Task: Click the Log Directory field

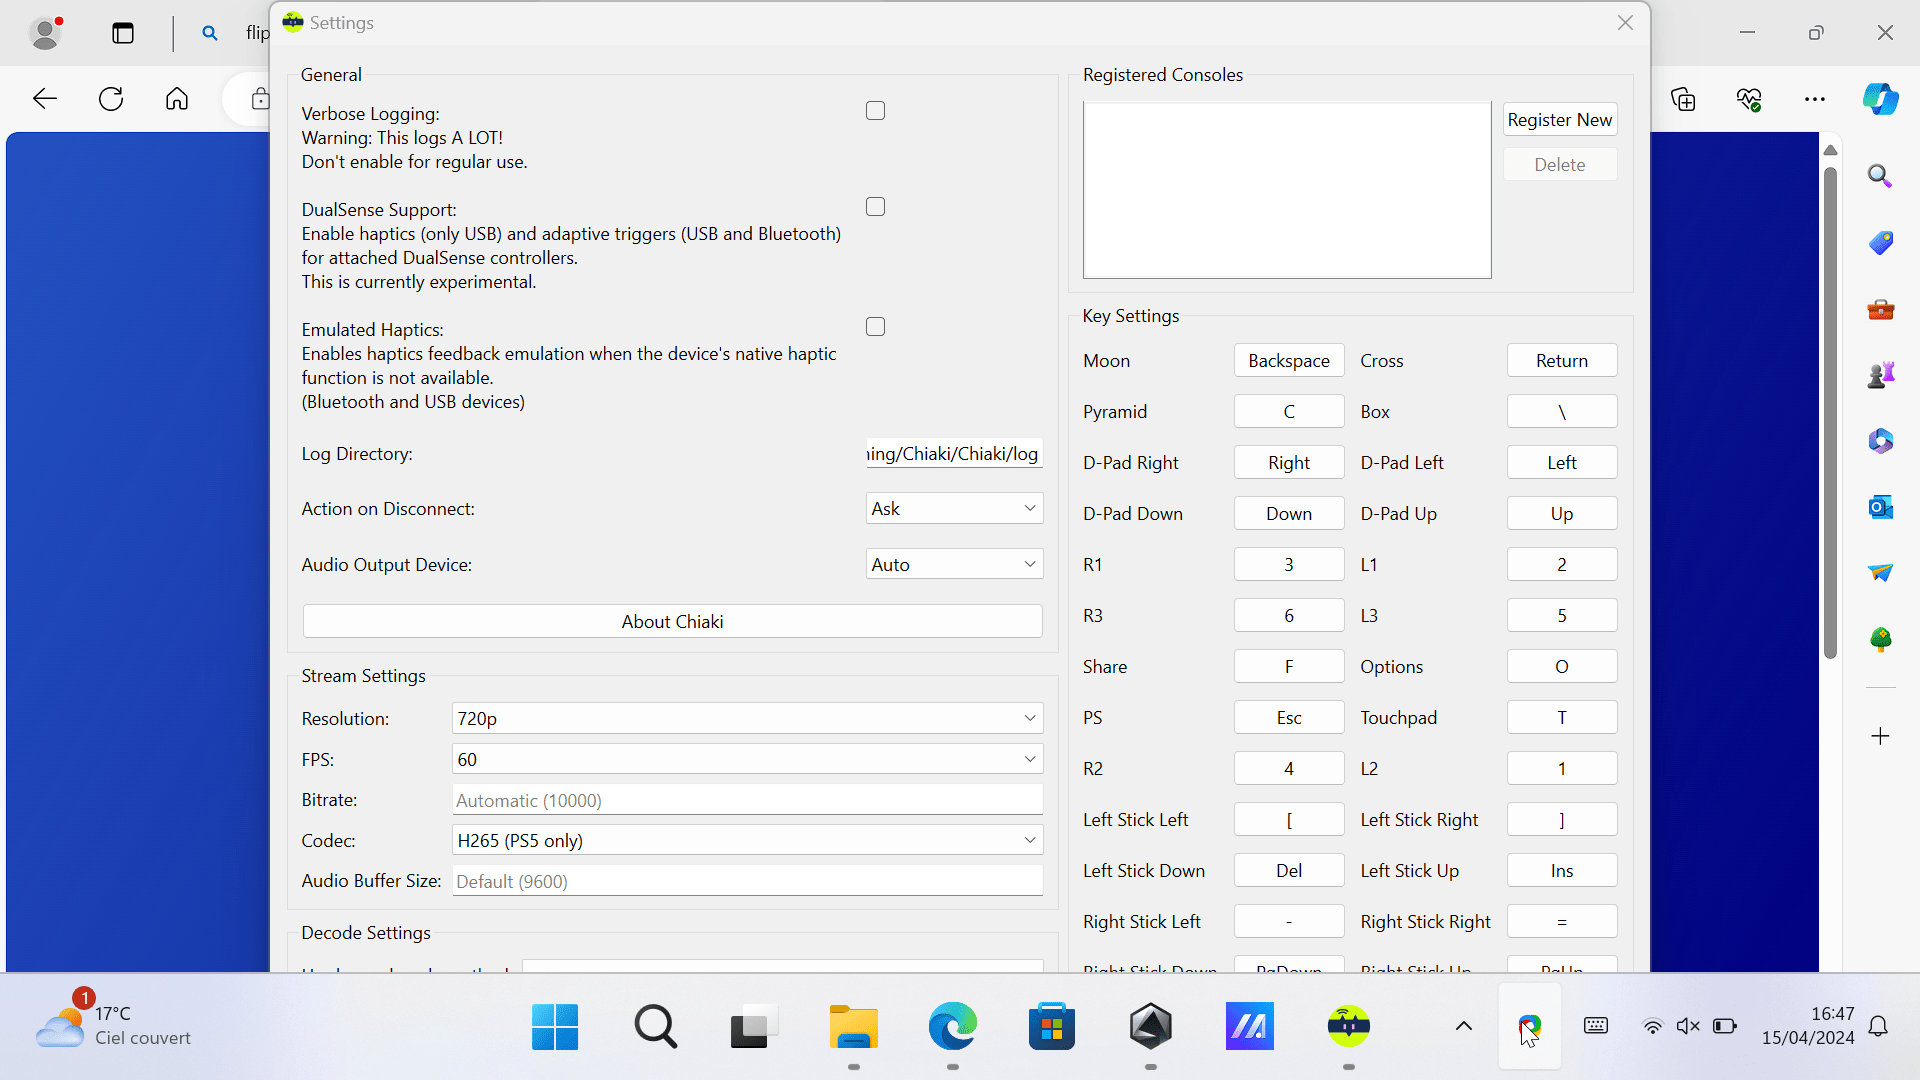Action: click(x=954, y=453)
